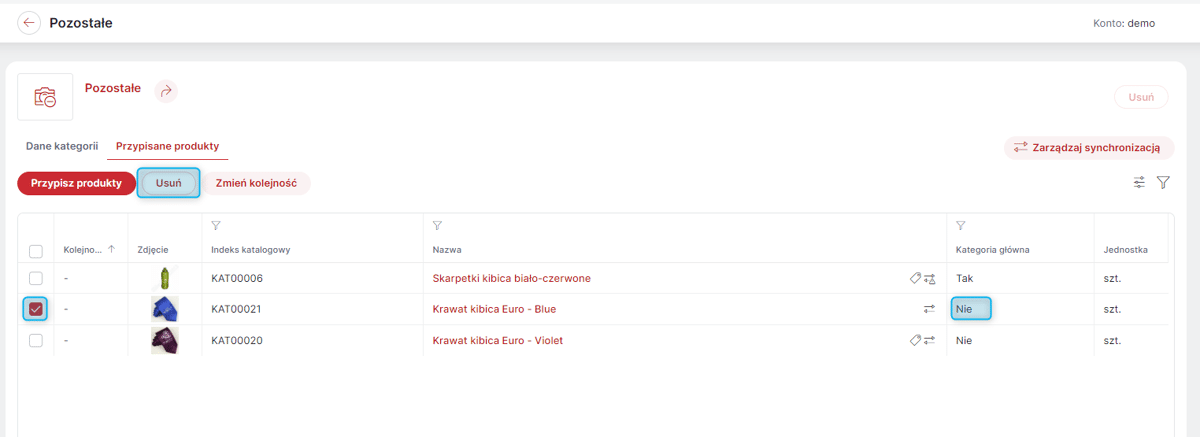Click szt. unit in the KAT00020 row

[1113, 340]
